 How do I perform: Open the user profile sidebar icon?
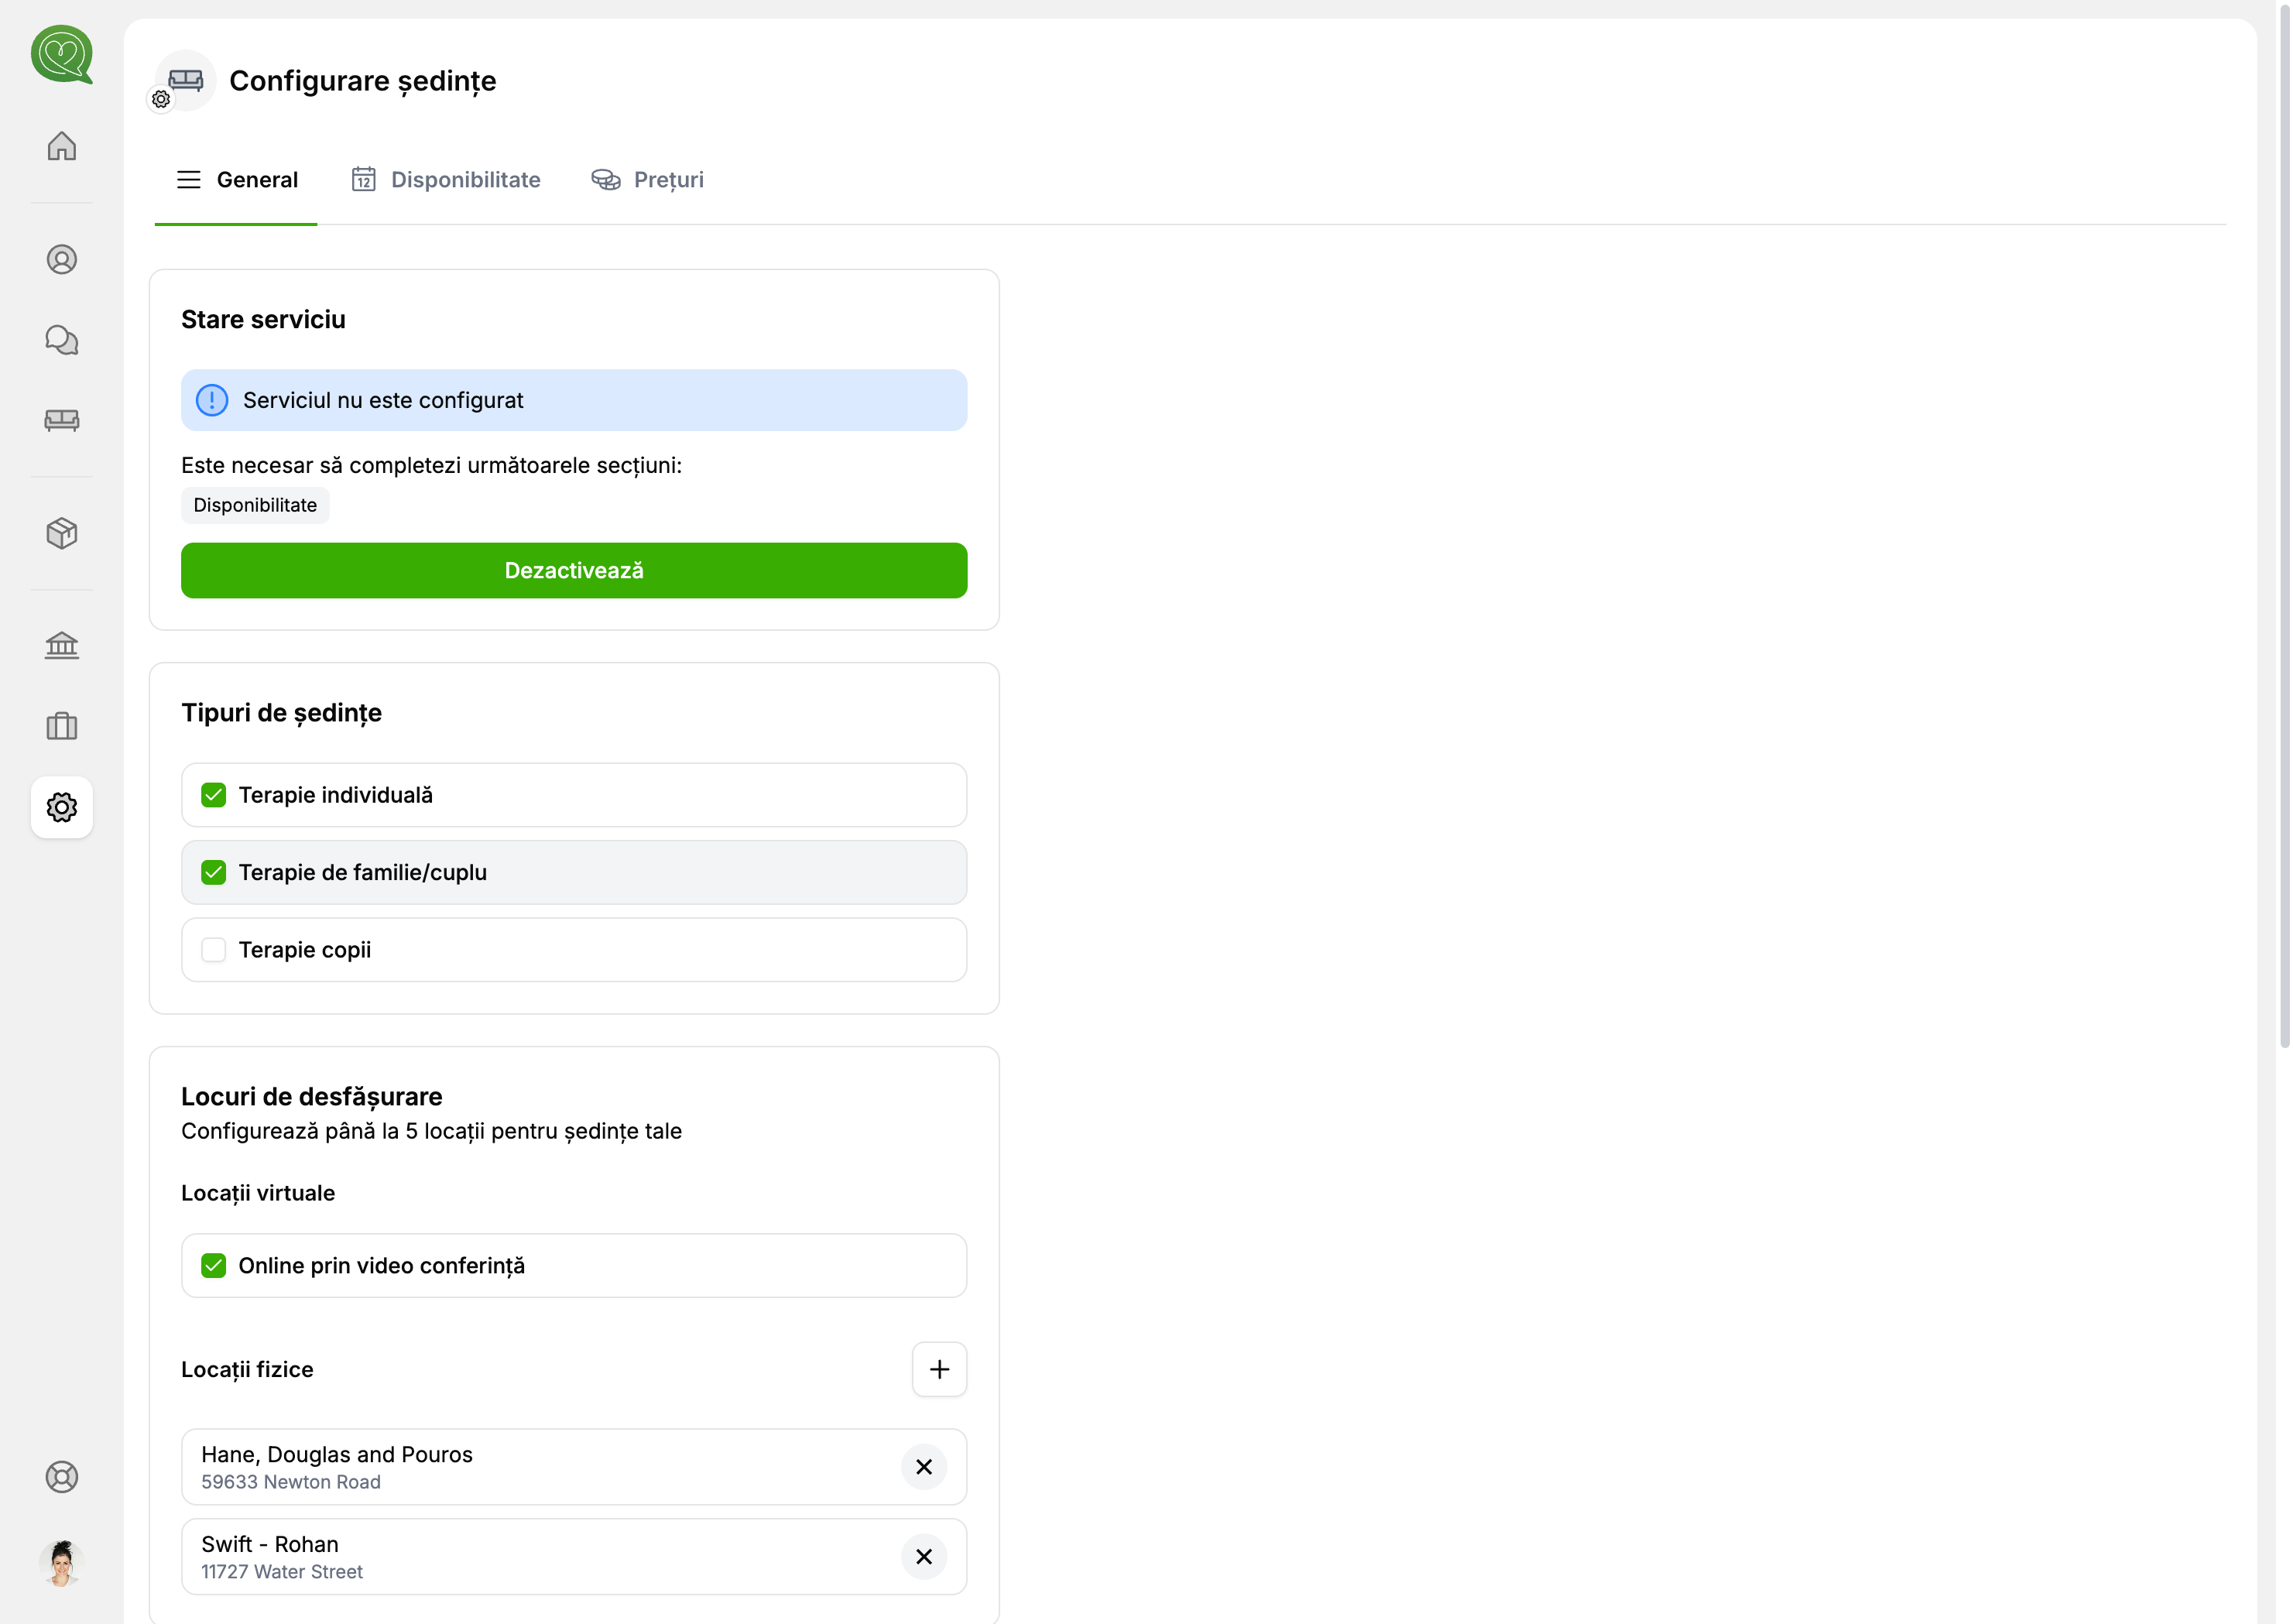[62, 260]
